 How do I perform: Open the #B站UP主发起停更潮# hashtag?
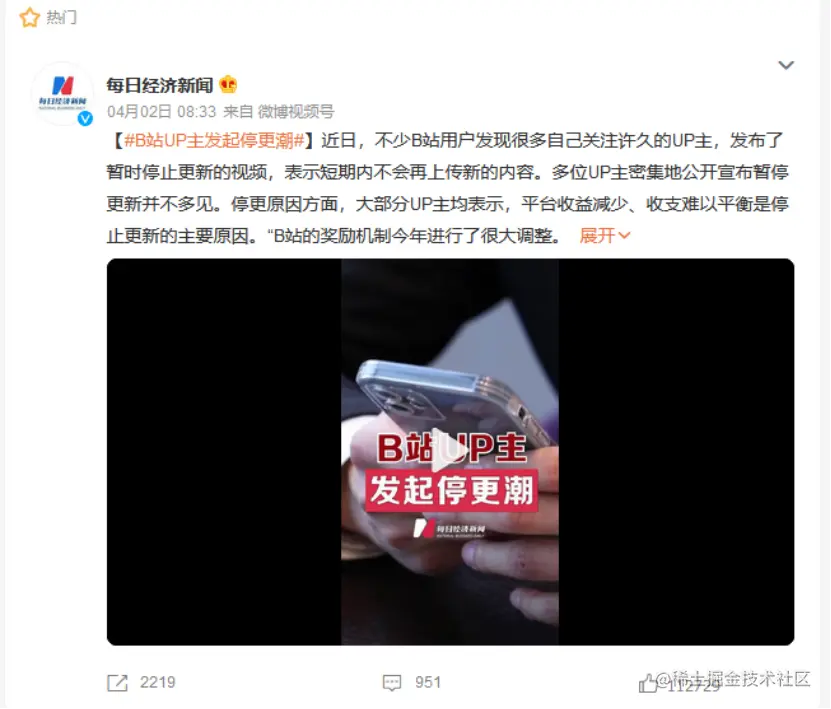[214, 140]
